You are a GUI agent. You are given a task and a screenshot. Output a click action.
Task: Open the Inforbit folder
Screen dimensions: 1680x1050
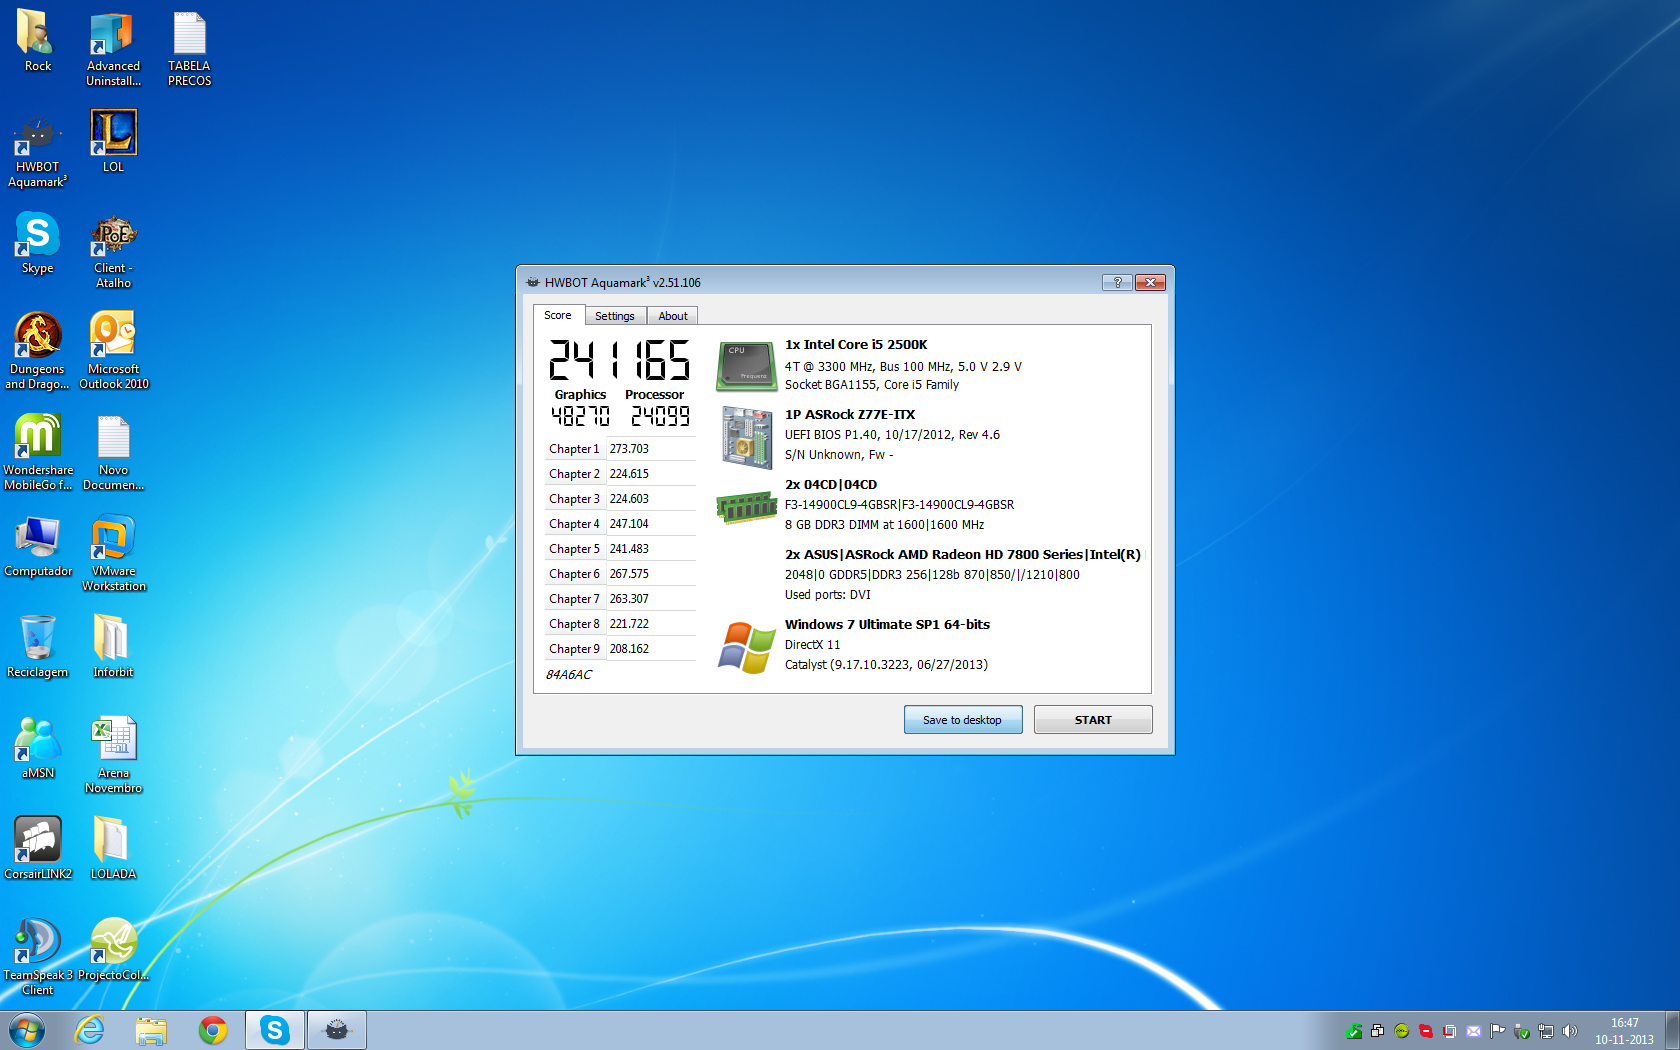coord(113,647)
